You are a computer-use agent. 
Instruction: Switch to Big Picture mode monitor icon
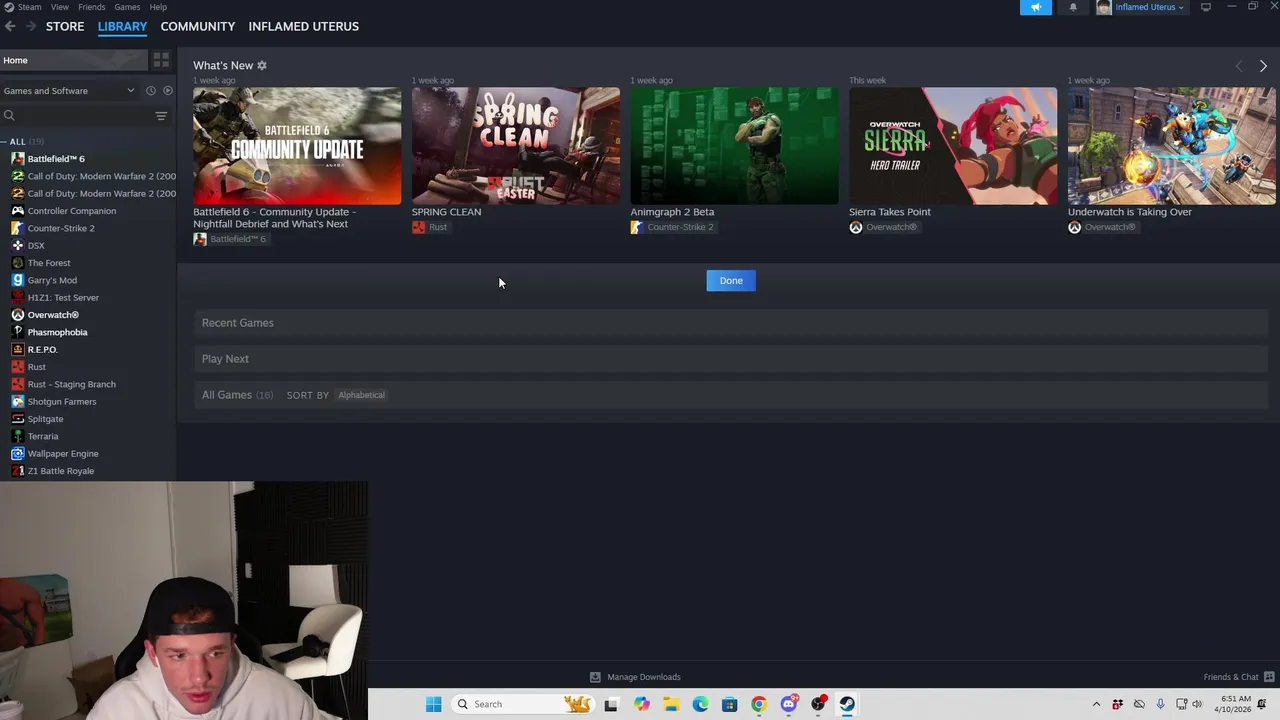(1206, 7)
